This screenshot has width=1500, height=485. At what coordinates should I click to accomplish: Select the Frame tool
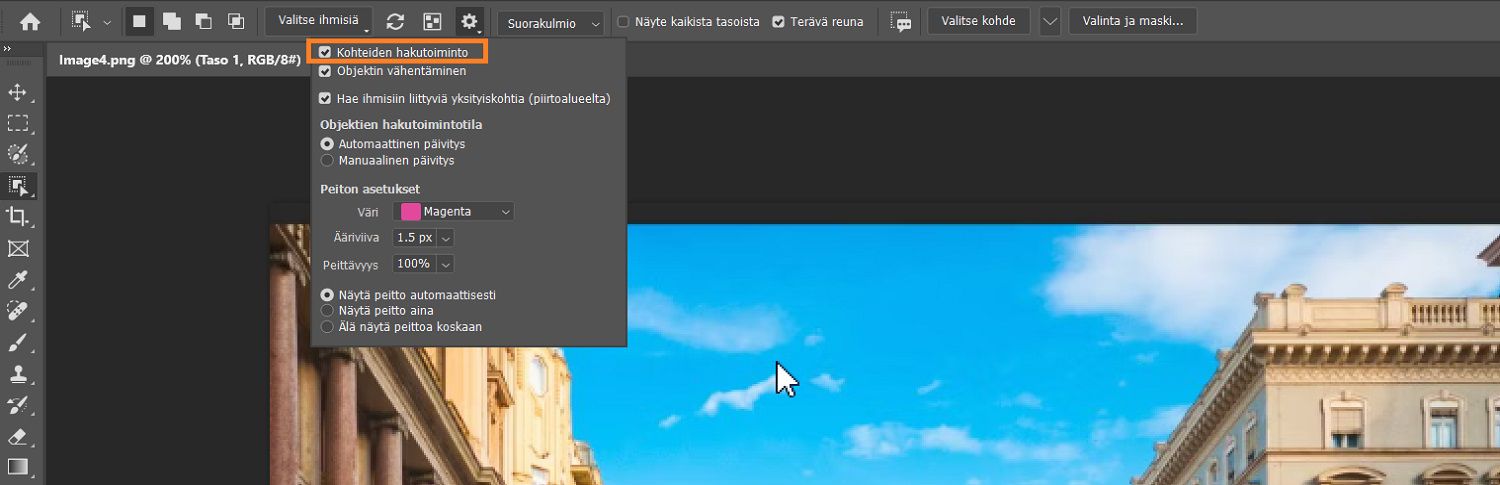pyautogui.click(x=18, y=248)
